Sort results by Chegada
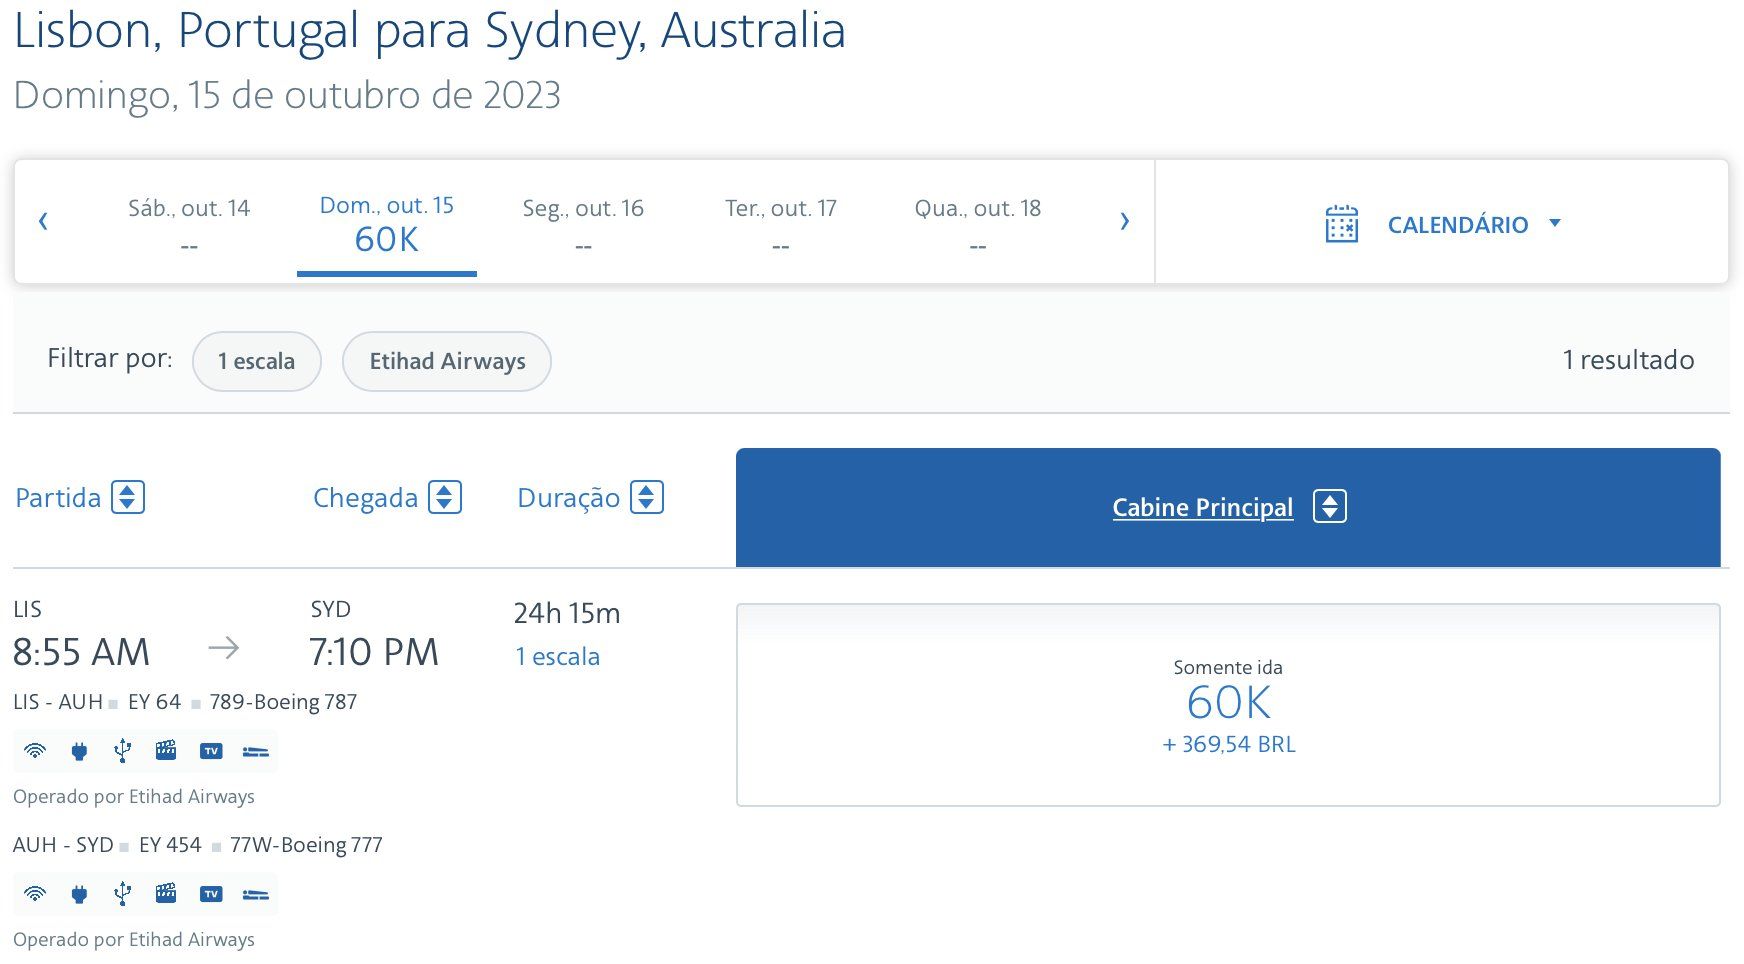Image resolution: width=1744 pixels, height=964 pixels. 365,498
